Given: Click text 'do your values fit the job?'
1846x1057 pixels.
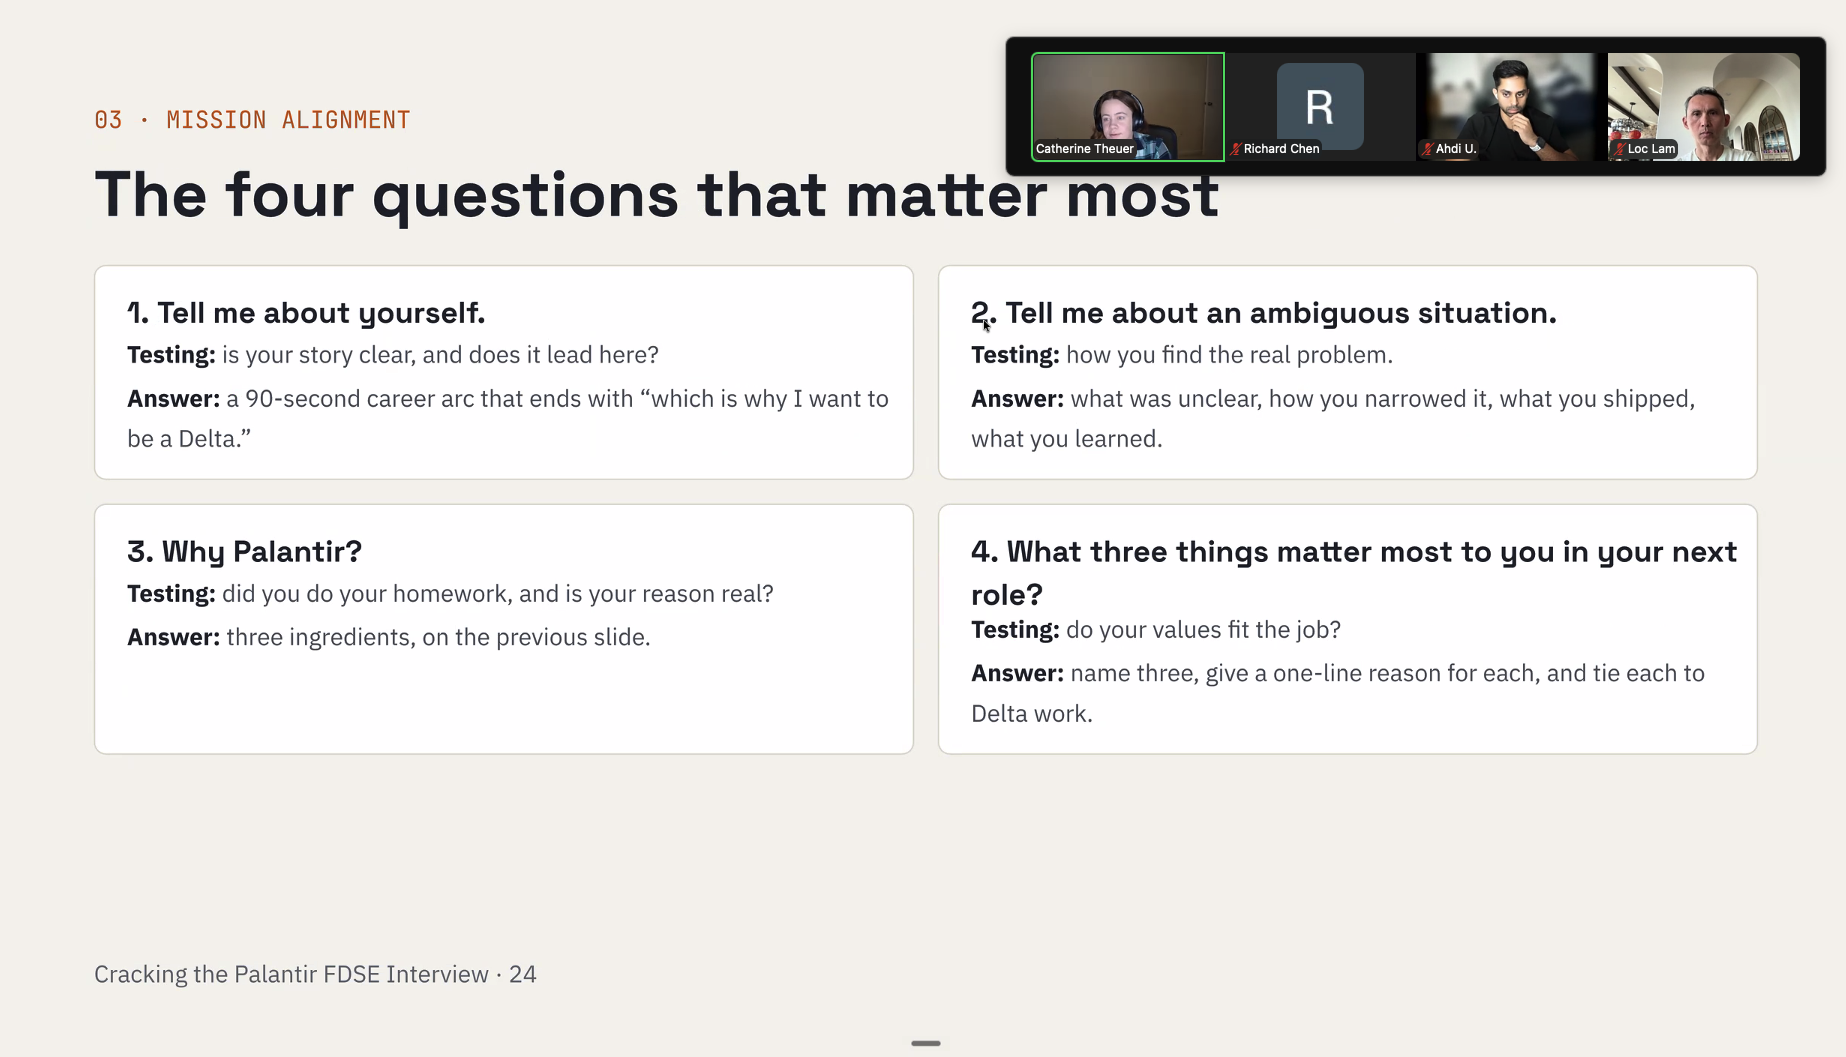Looking at the screenshot, I should coord(1203,630).
